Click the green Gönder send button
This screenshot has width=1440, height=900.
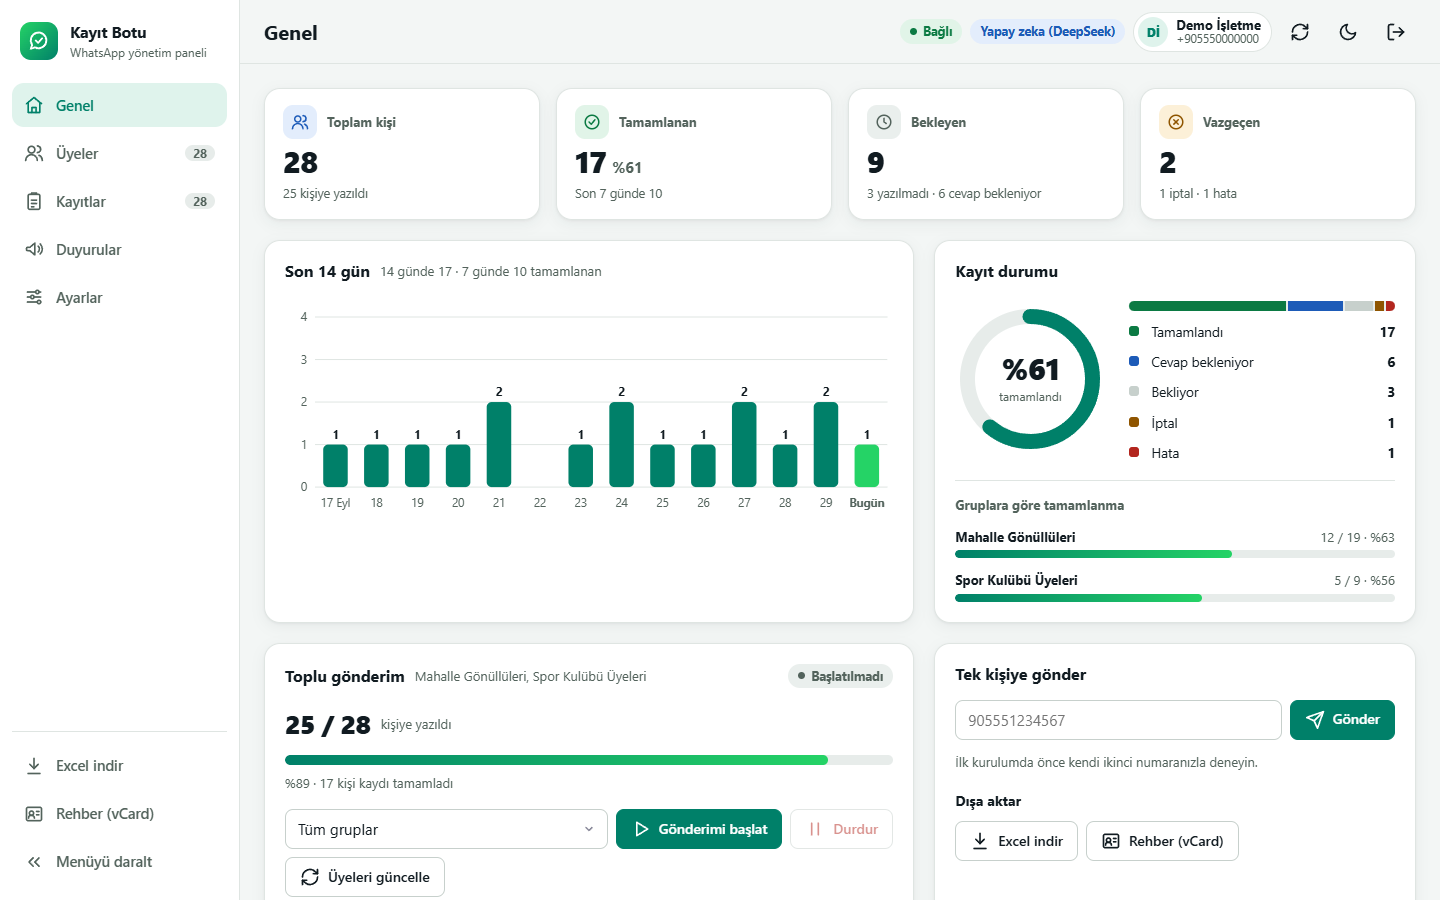(x=1342, y=720)
